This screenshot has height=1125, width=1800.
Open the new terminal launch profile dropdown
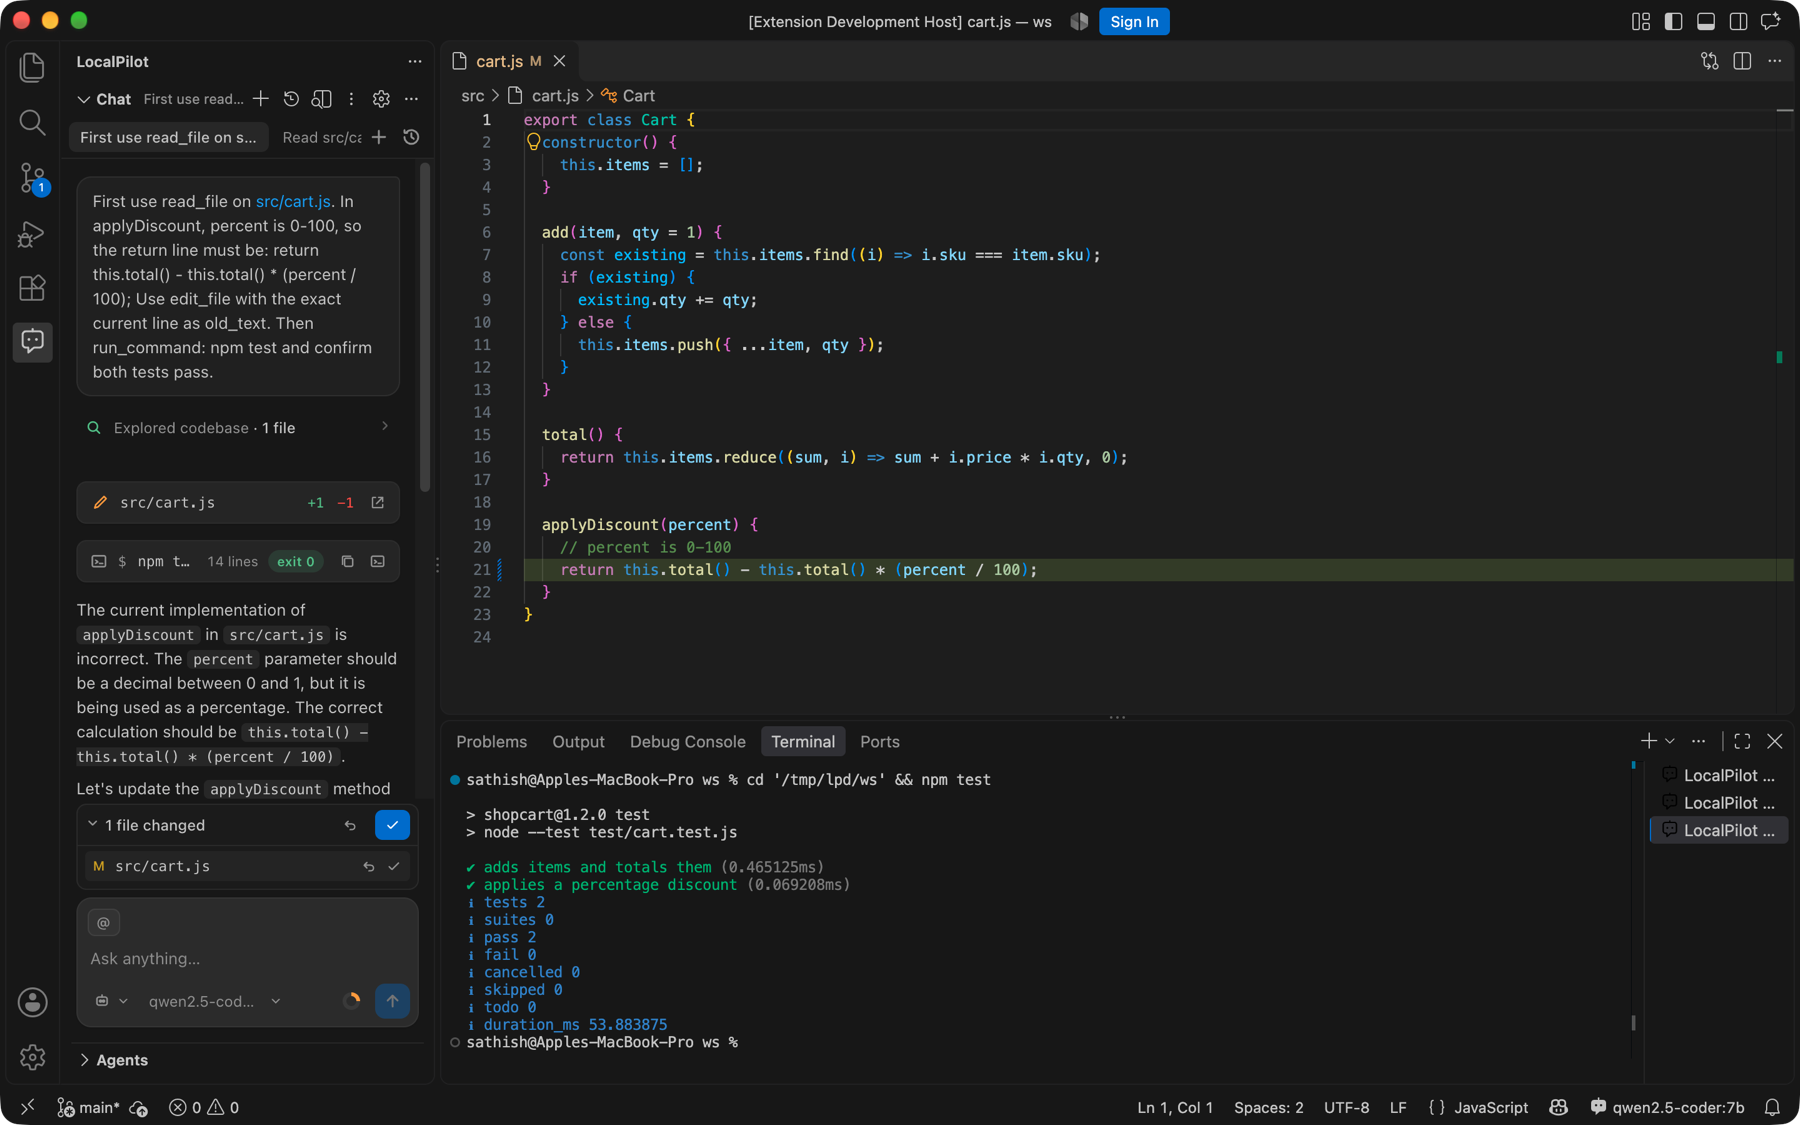(x=1670, y=741)
